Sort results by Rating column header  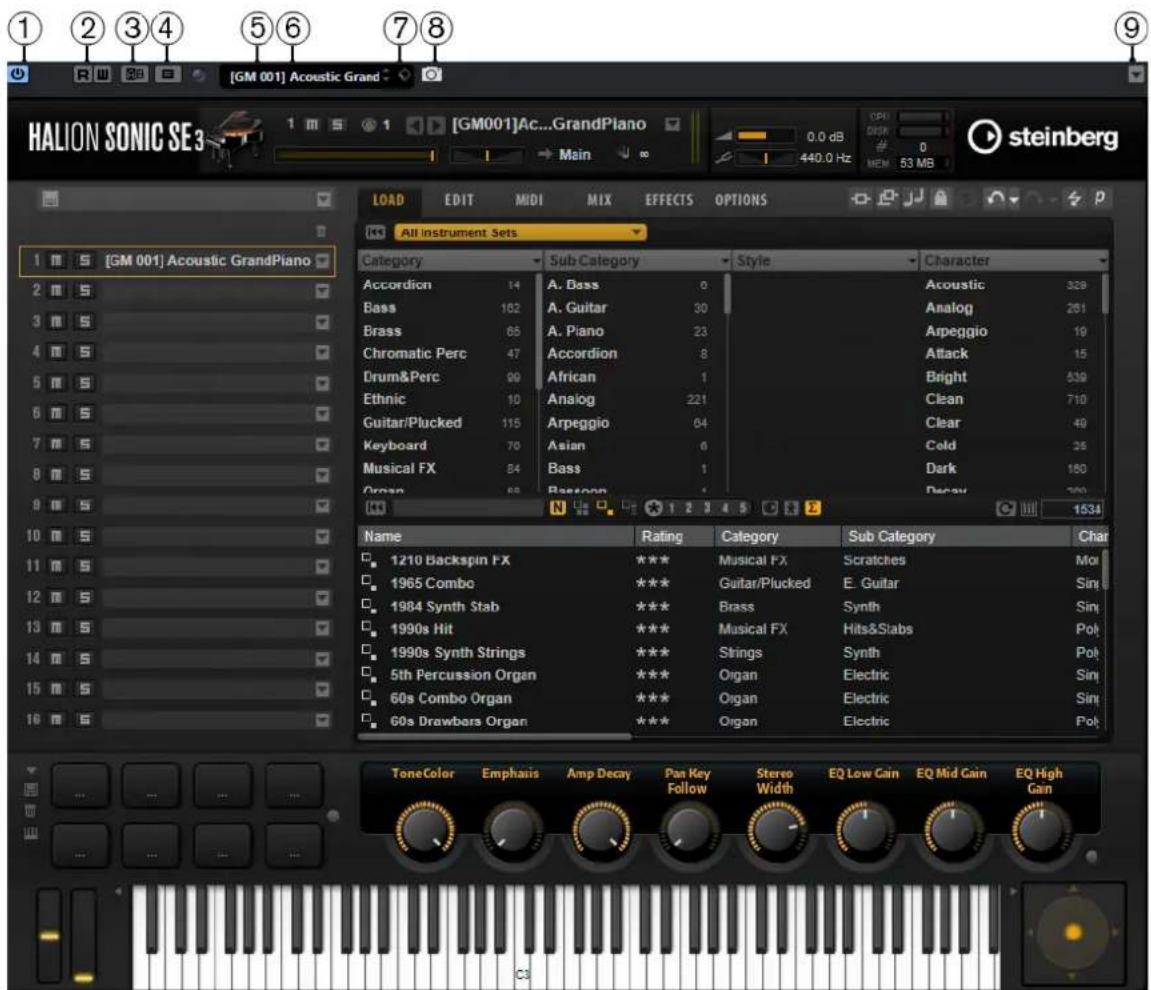tap(675, 536)
